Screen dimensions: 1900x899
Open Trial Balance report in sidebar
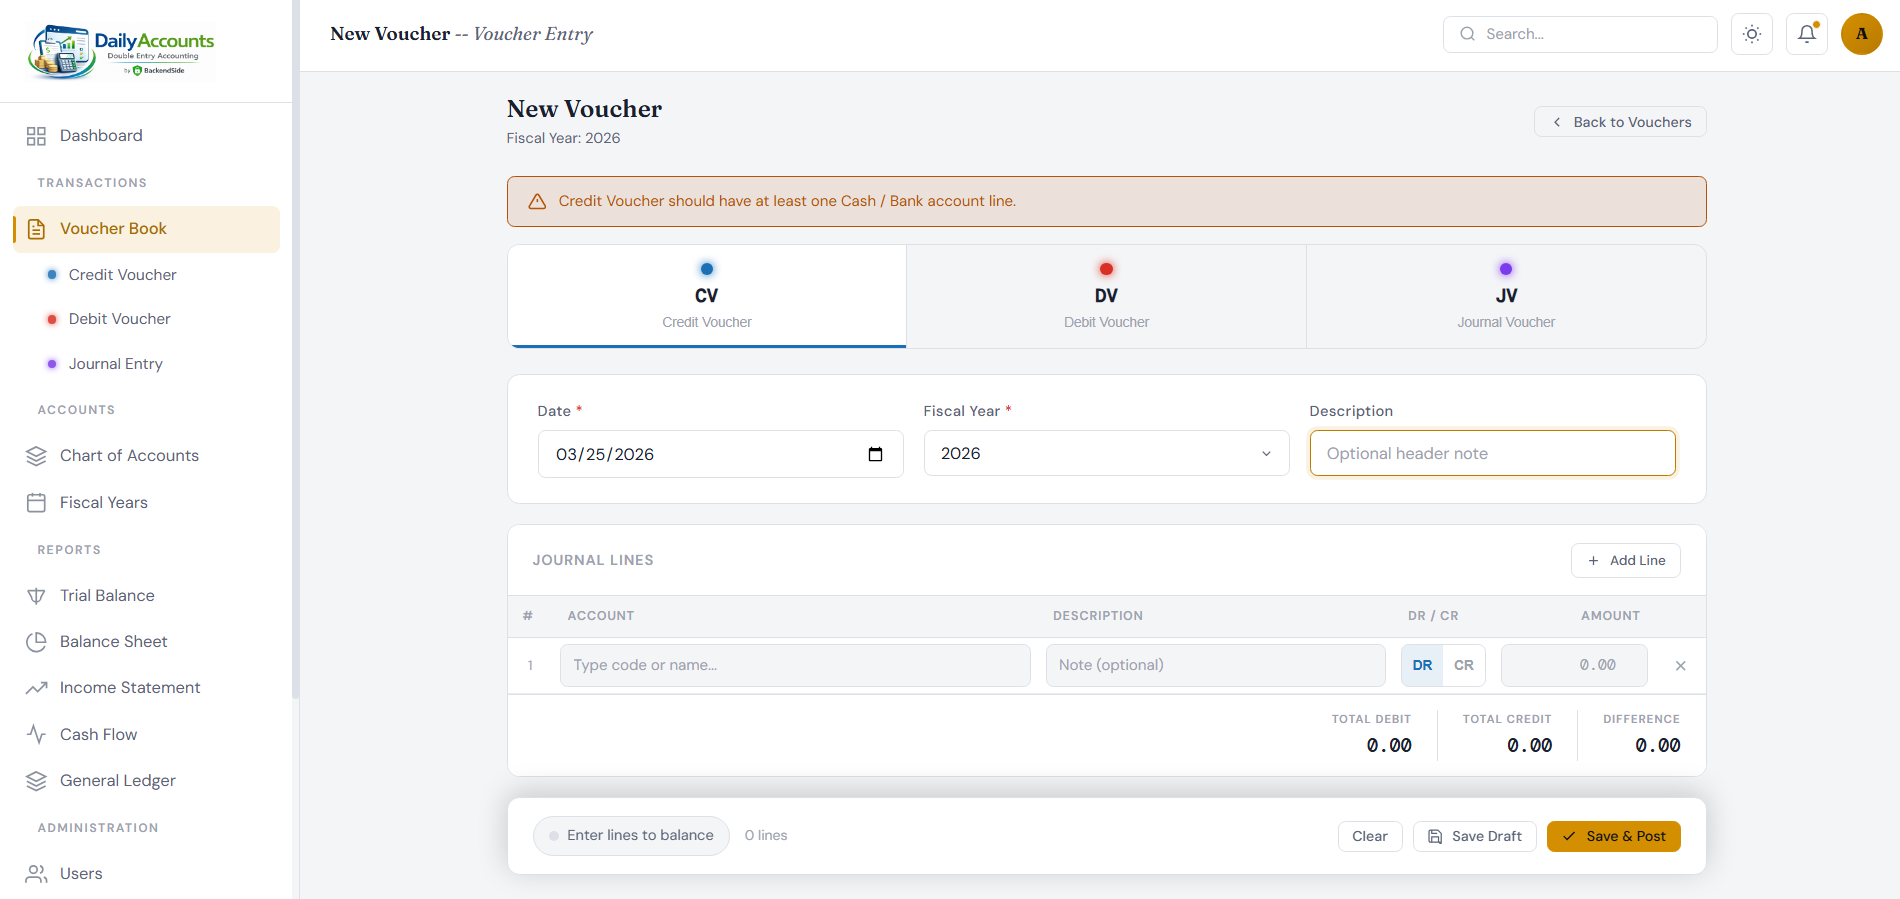coord(107,596)
